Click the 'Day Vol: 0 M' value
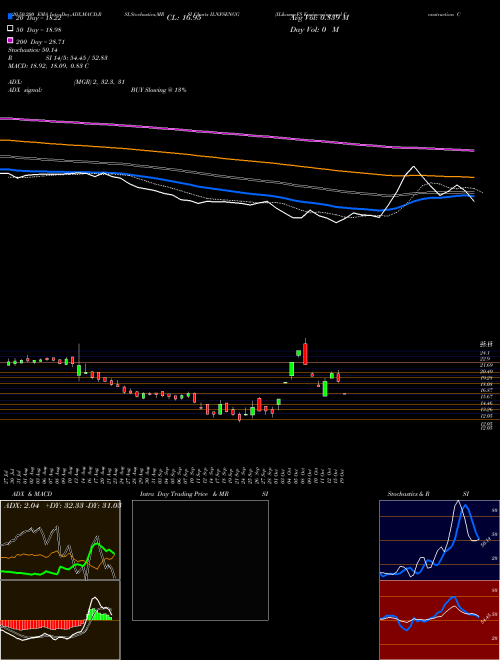This screenshot has width=500, height=660. coord(314,30)
